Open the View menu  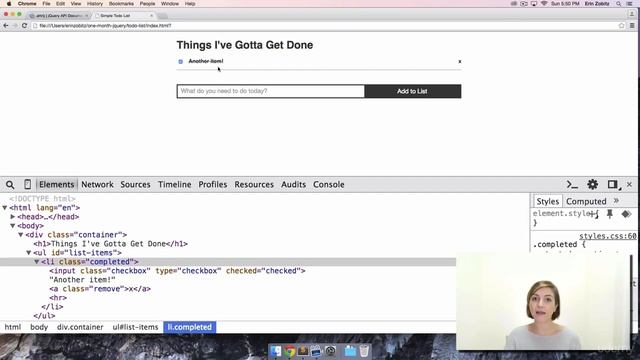click(x=76, y=4)
